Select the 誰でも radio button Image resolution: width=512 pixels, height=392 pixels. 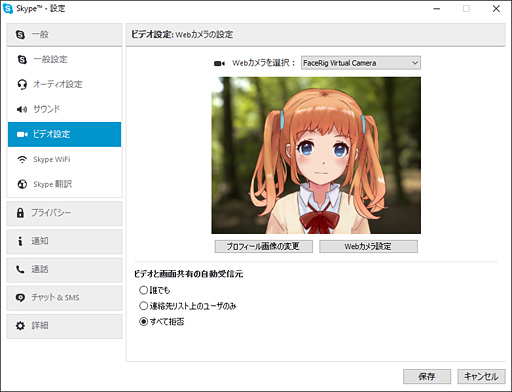[143, 290]
